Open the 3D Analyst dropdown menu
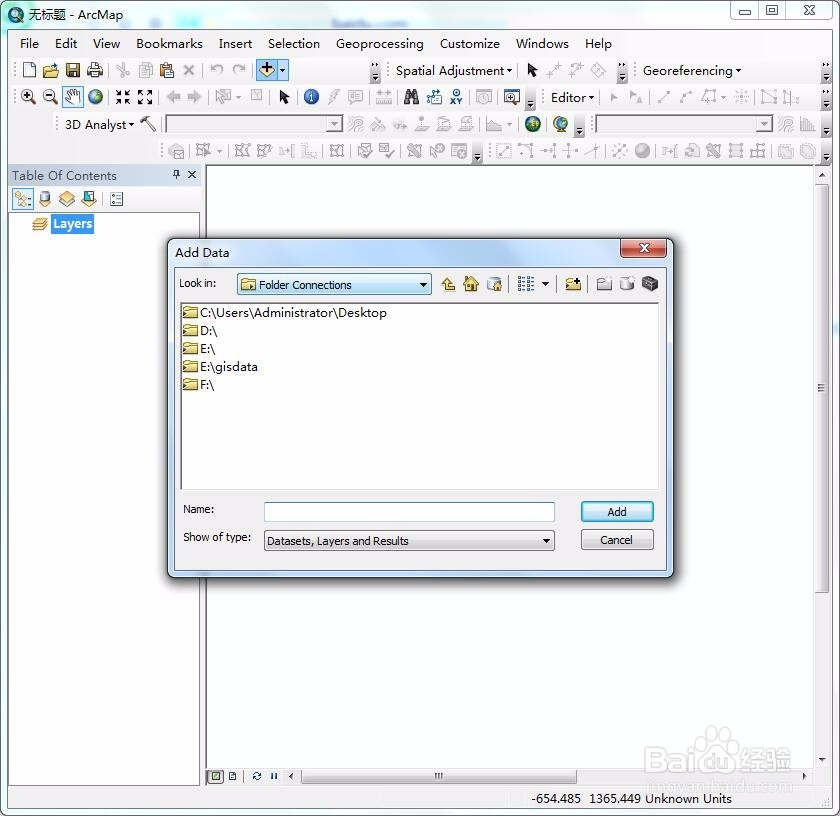The image size is (840, 816). point(99,124)
